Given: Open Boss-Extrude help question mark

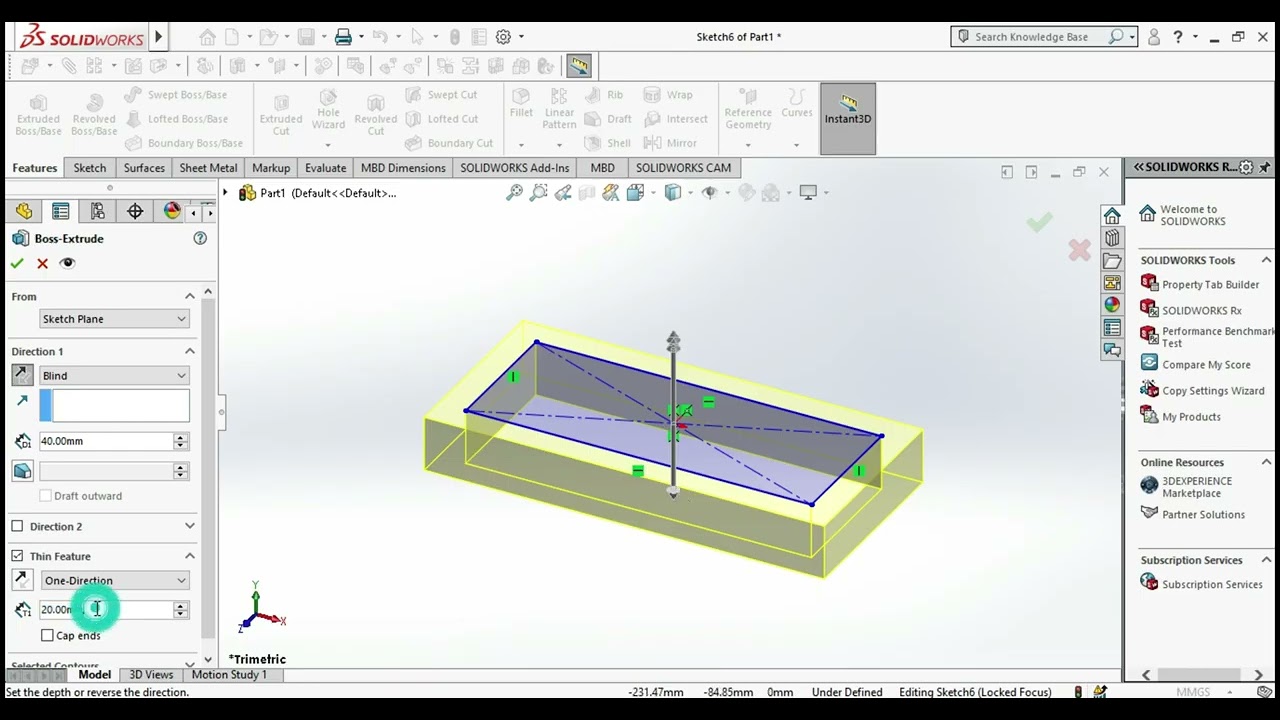Looking at the screenshot, I should 200,238.
